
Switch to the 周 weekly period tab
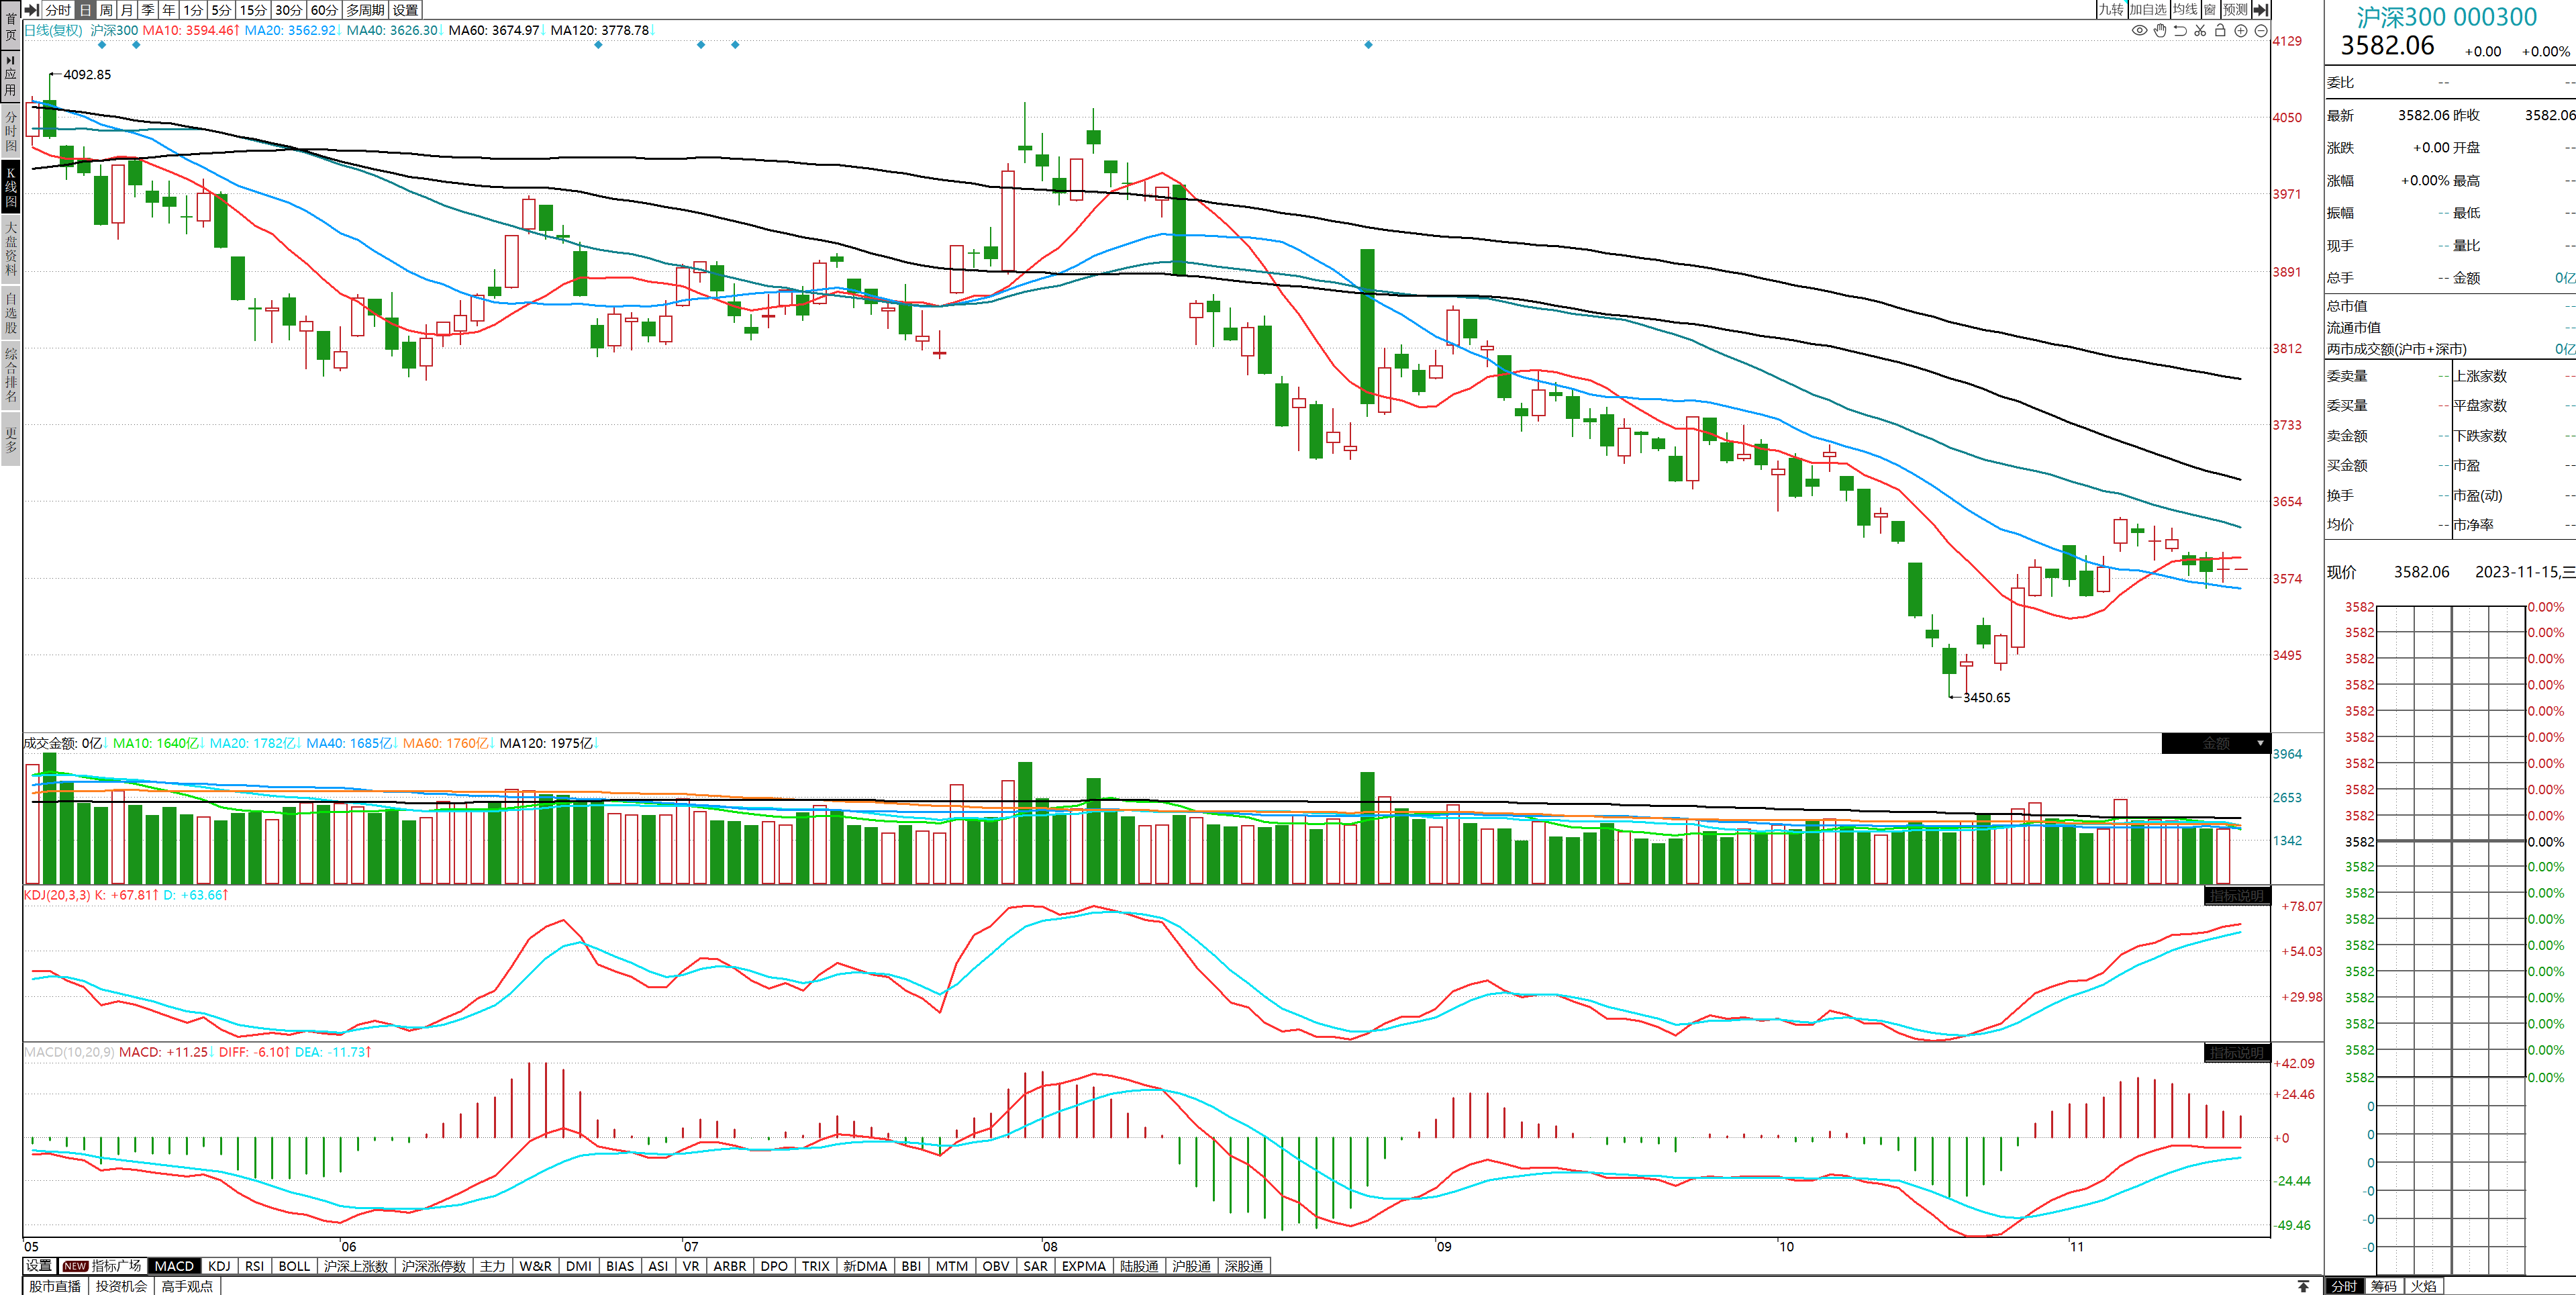106,10
